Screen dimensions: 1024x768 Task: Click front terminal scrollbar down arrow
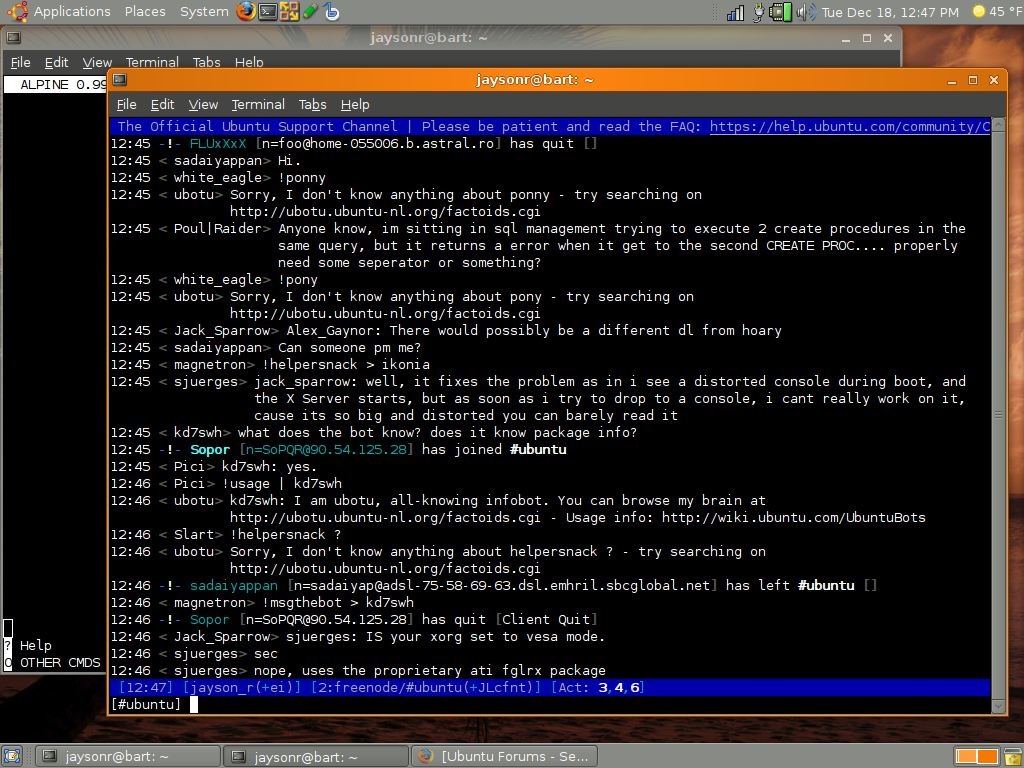click(x=998, y=707)
